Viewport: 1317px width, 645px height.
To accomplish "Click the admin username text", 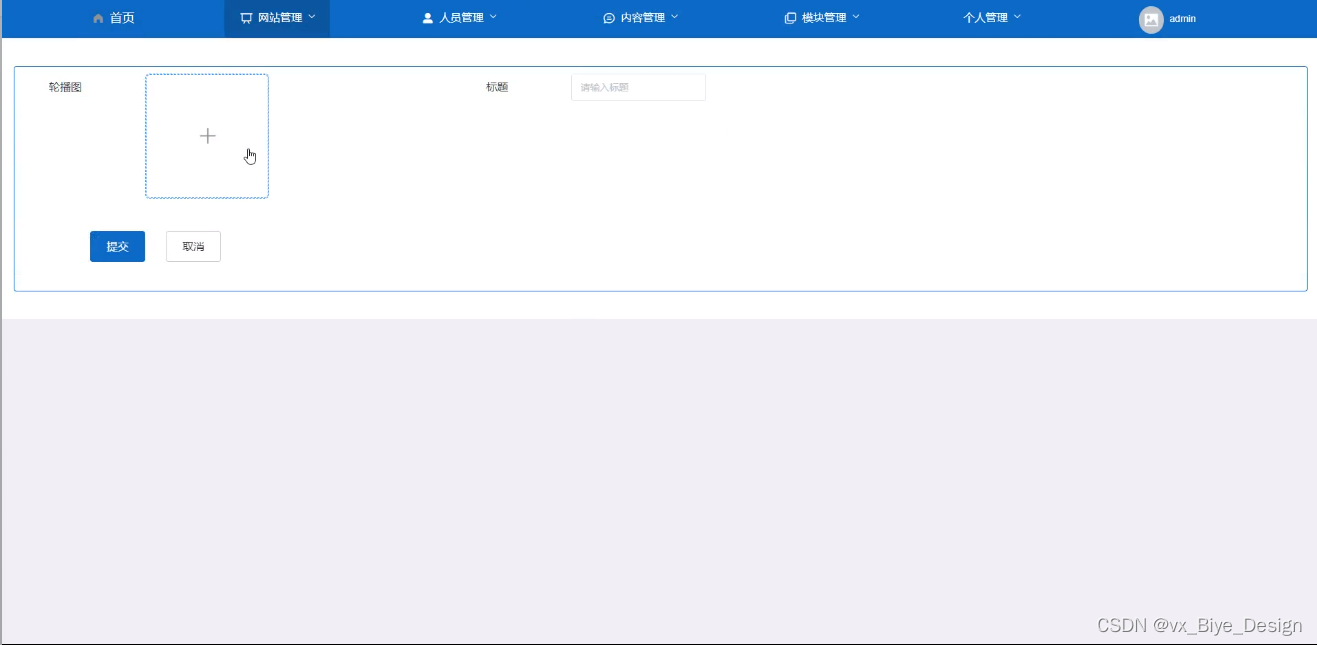I will 1182,19.
